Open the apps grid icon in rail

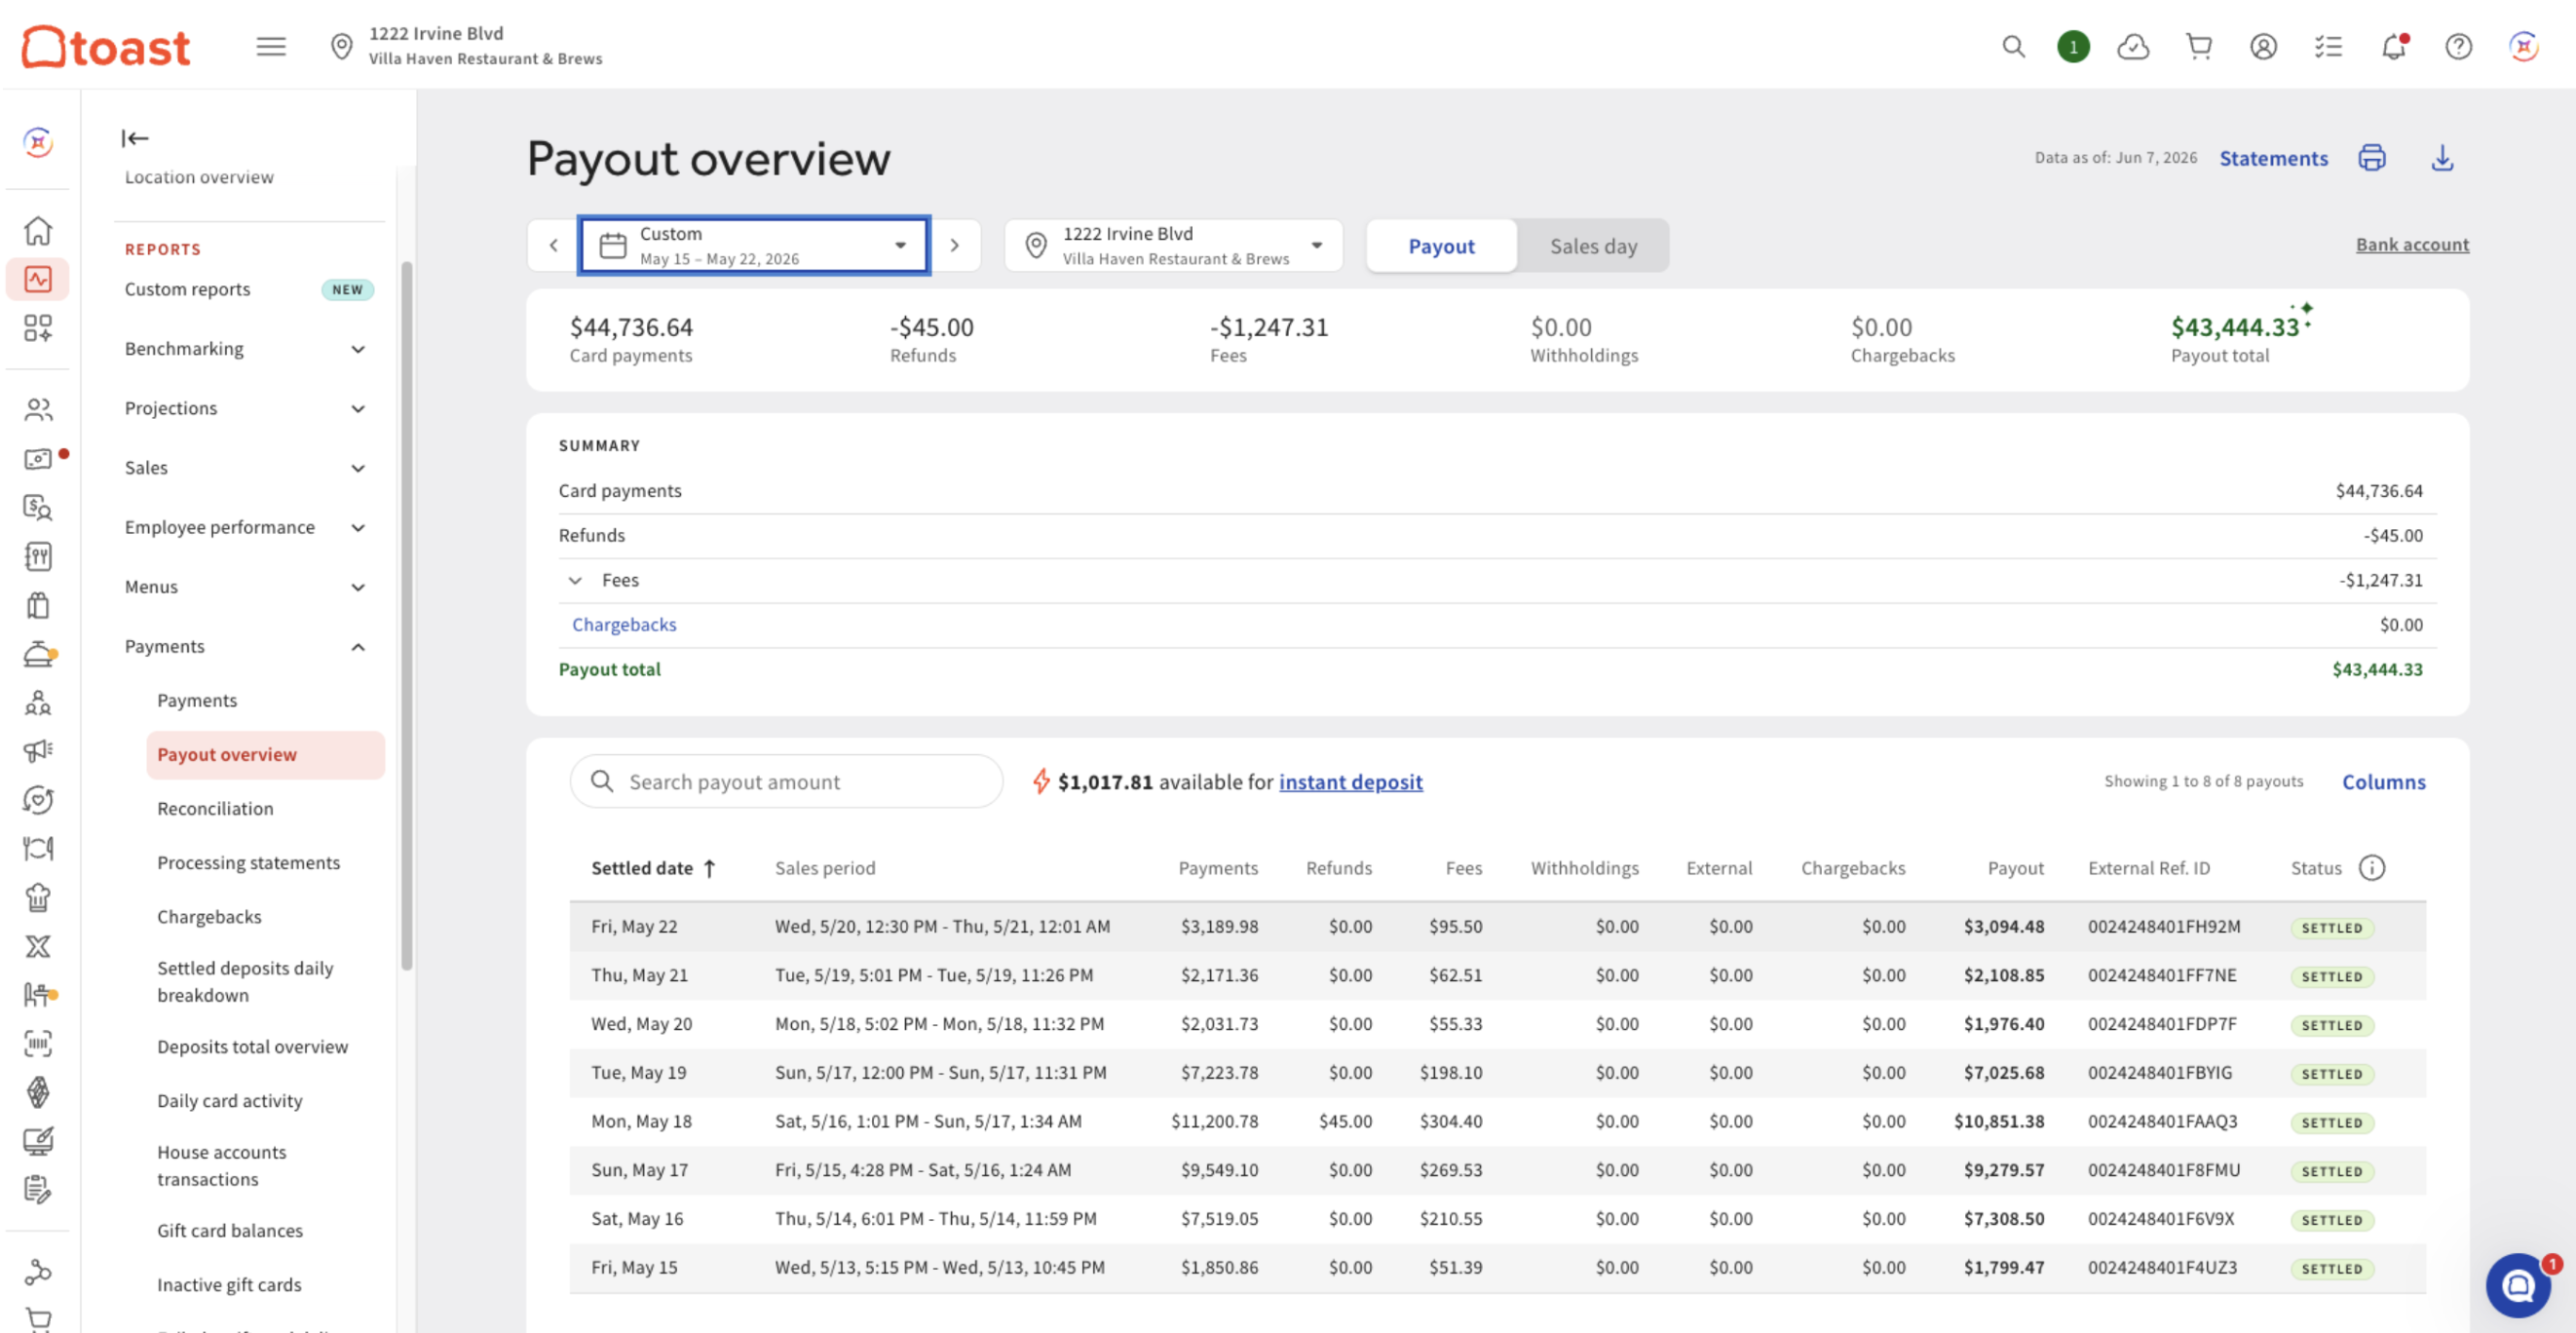coord(38,328)
